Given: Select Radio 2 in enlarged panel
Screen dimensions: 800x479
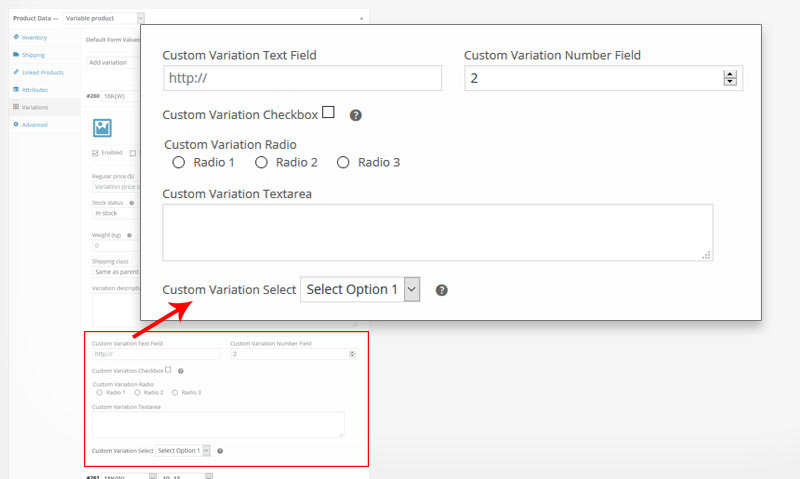Looking at the screenshot, I should pyautogui.click(x=261, y=162).
